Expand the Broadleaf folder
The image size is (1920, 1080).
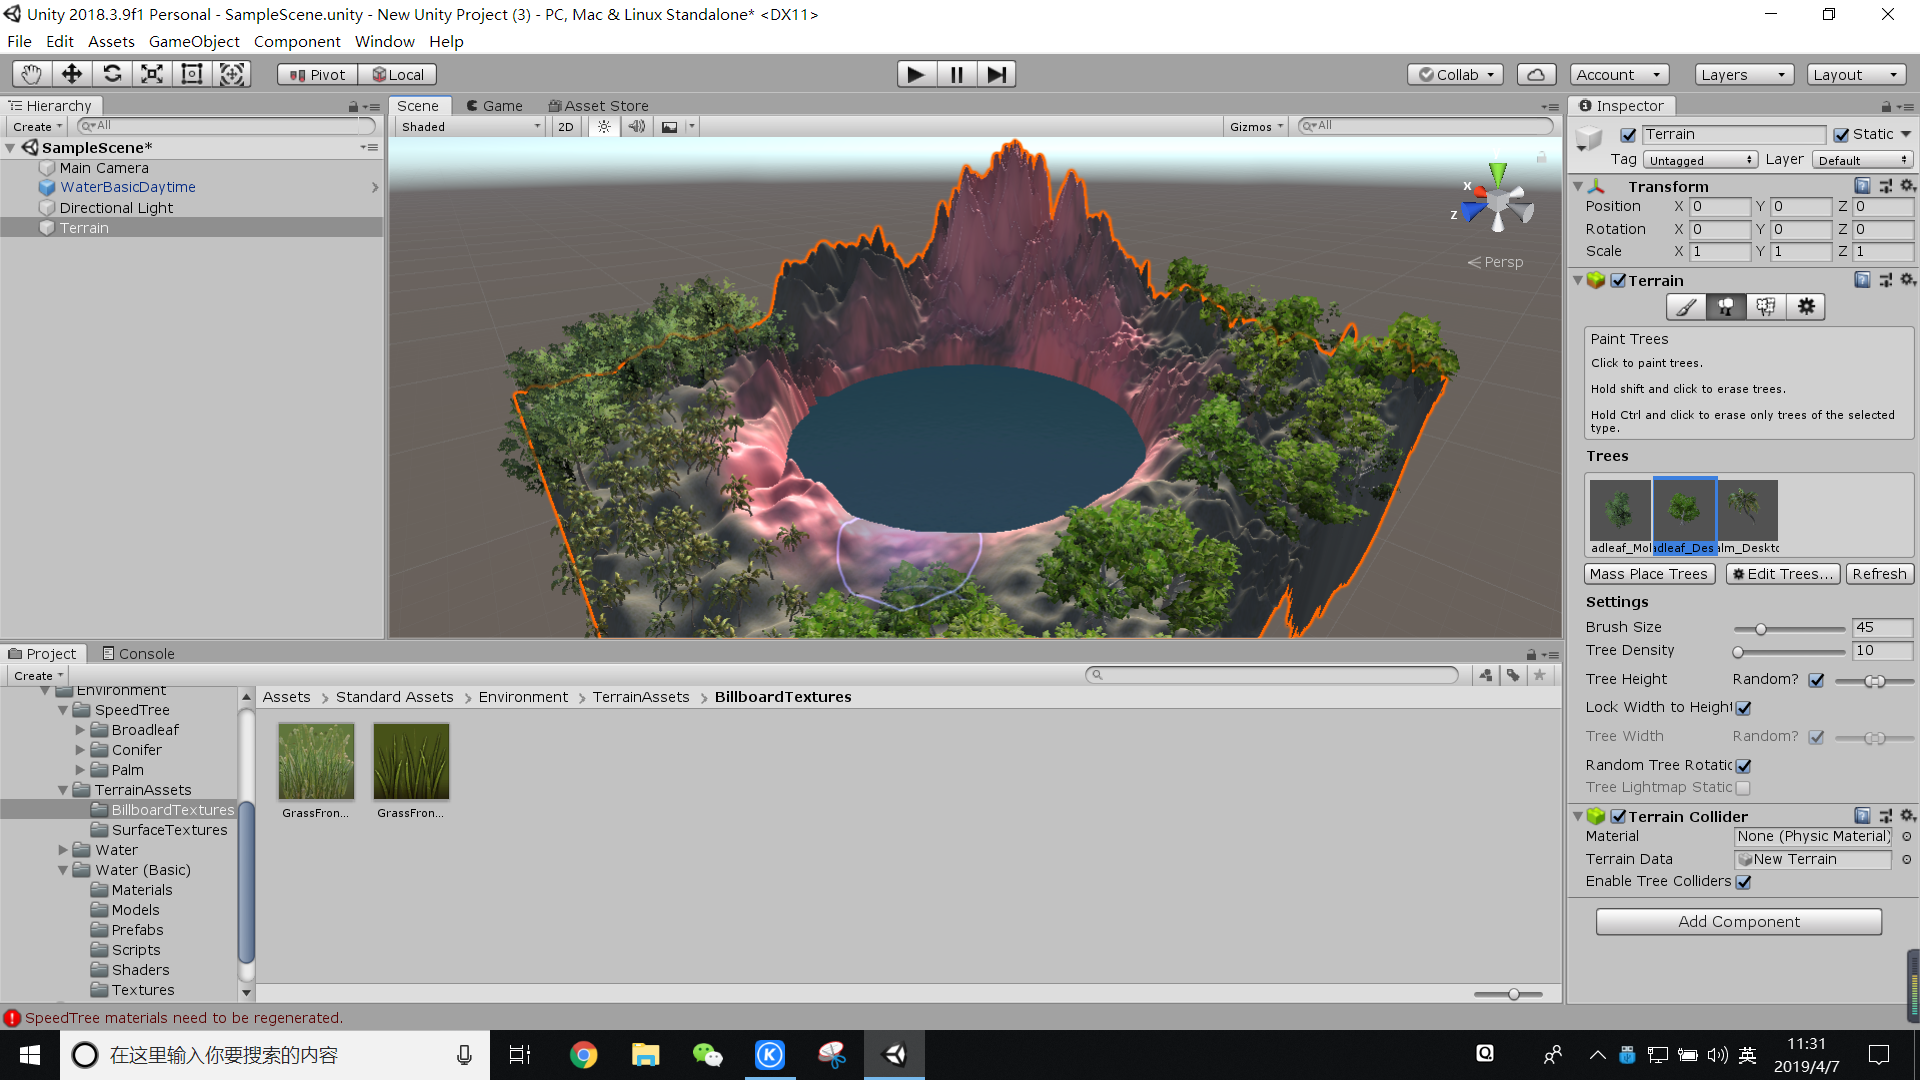coord(80,730)
